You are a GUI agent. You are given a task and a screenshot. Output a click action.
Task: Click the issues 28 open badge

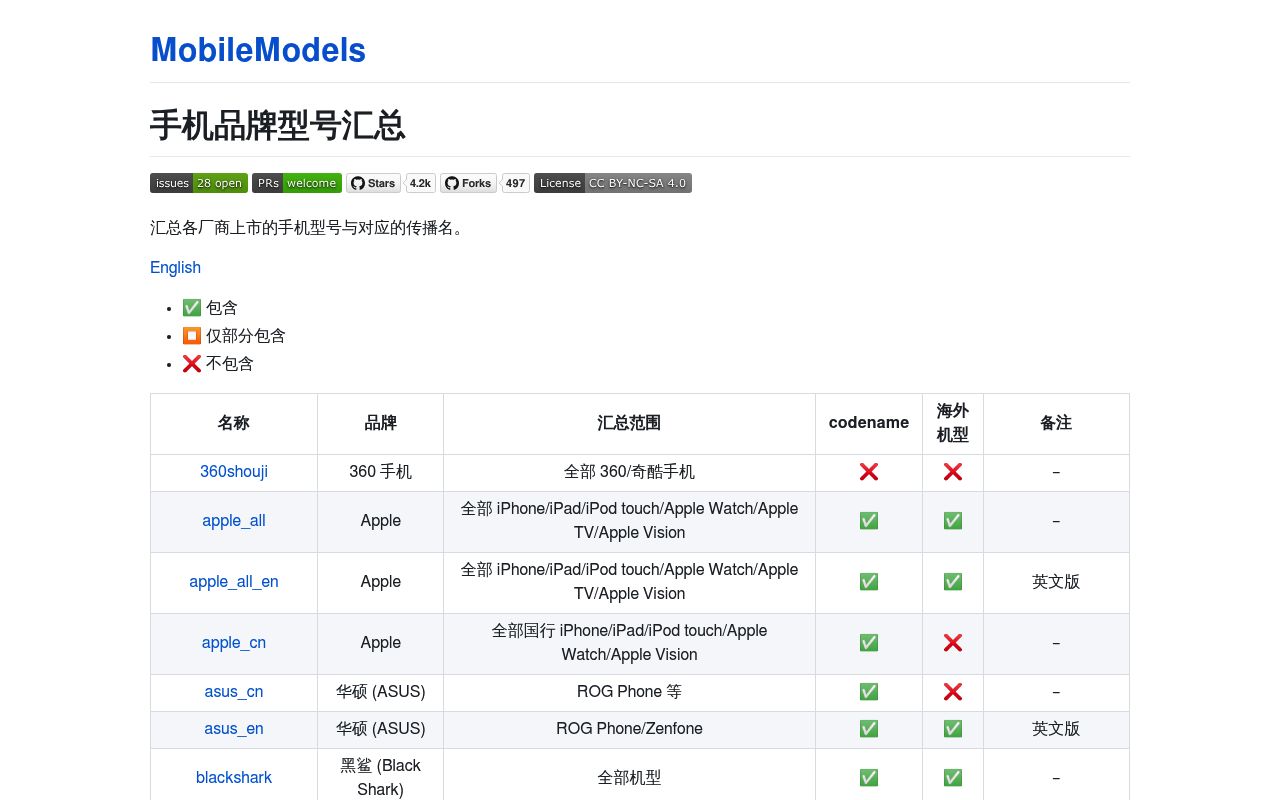[199, 183]
